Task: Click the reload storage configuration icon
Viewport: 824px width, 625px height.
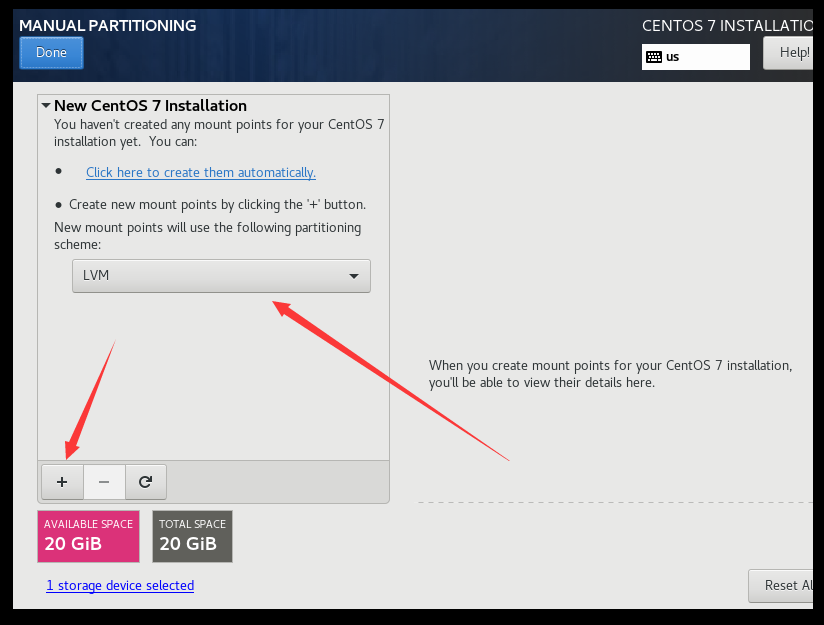Action: click(x=146, y=481)
